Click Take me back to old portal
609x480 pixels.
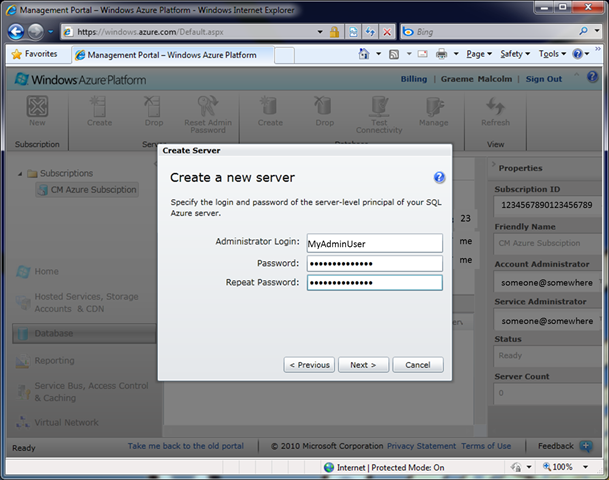(186, 446)
